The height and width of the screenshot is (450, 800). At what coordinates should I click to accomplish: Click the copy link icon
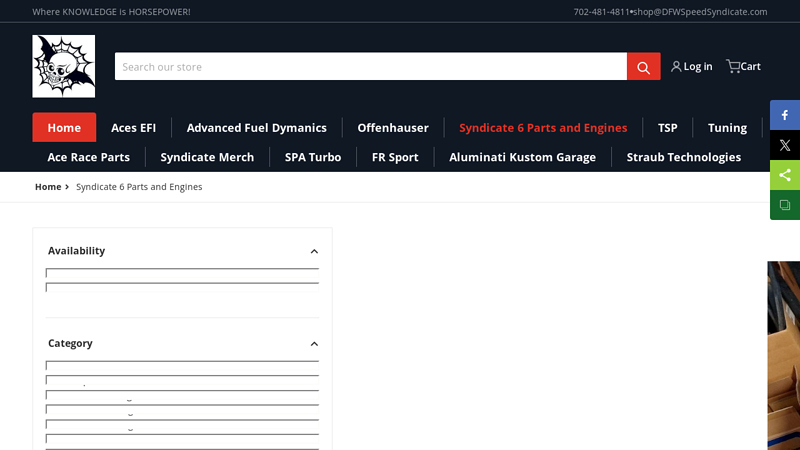tap(785, 205)
